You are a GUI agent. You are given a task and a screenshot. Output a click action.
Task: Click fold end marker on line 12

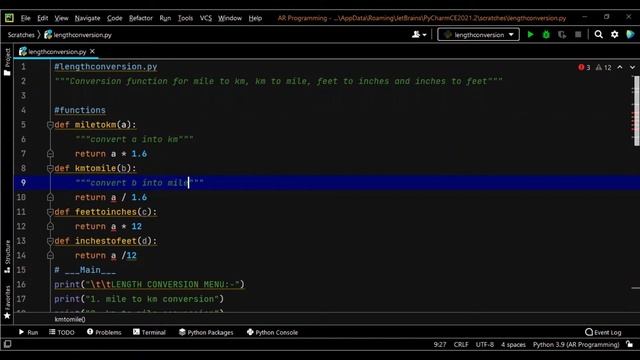[50, 226]
